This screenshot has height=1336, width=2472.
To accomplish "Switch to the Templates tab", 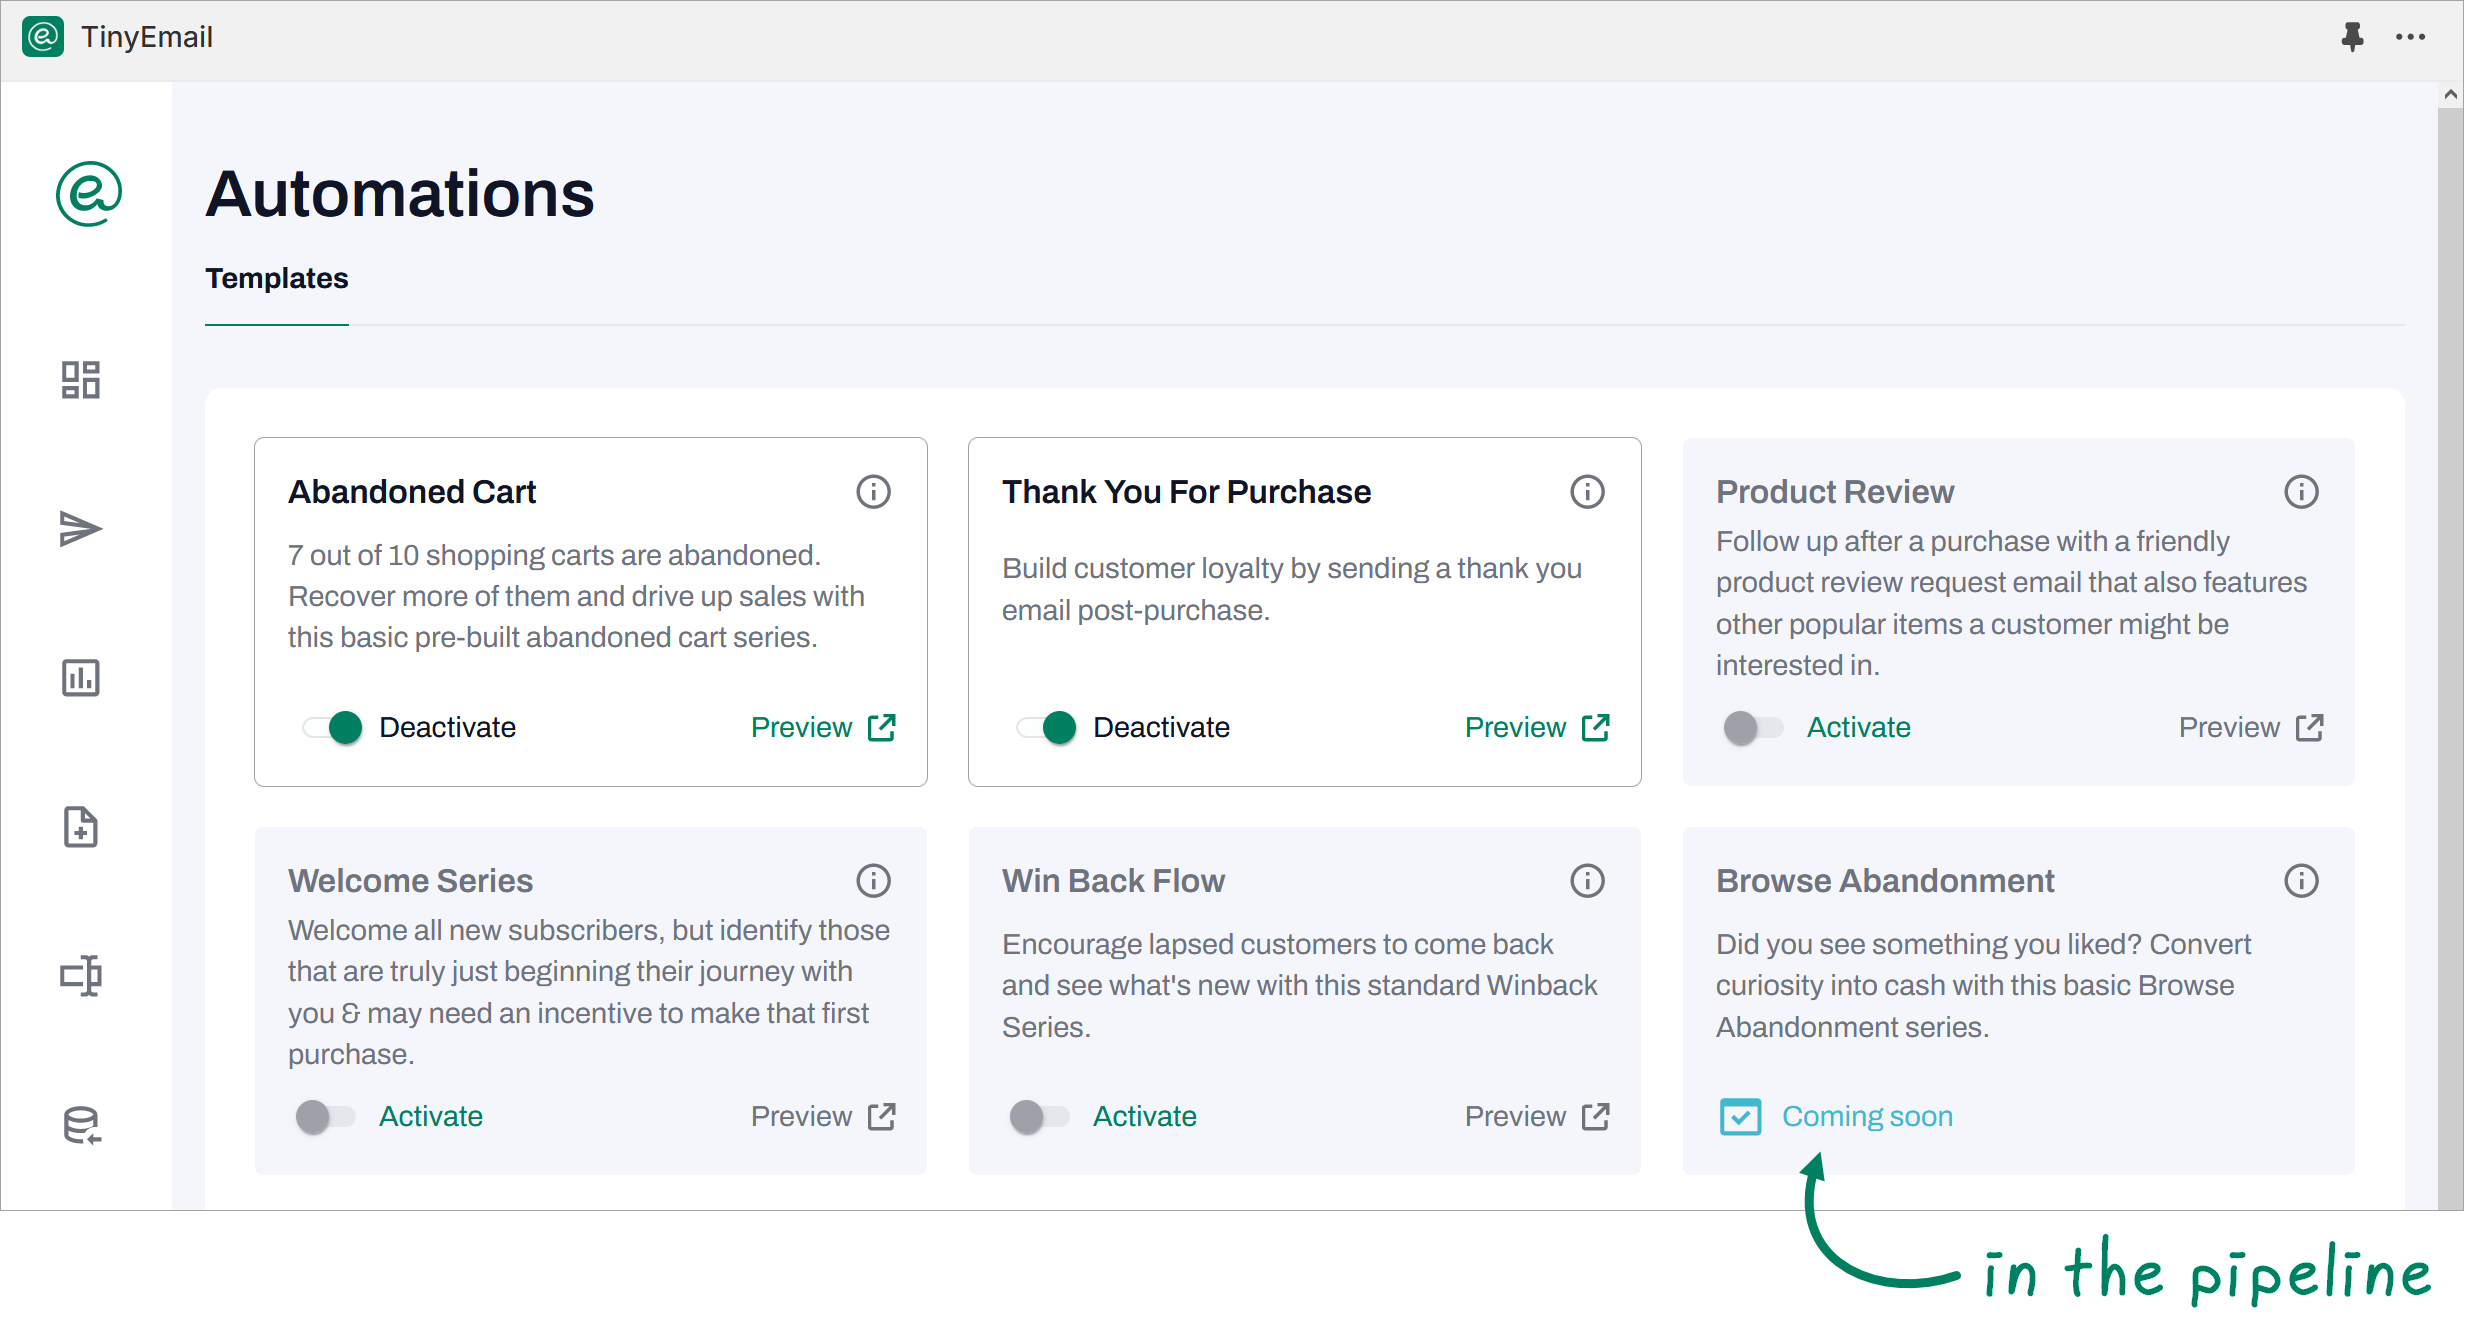I will [x=276, y=279].
